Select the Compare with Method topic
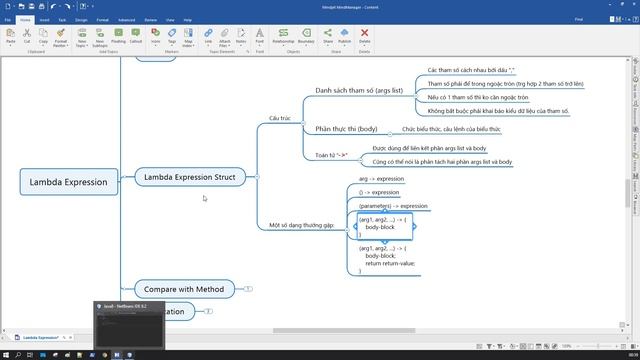Image resolution: width=640 pixels, height=360 pixels. 184,289
